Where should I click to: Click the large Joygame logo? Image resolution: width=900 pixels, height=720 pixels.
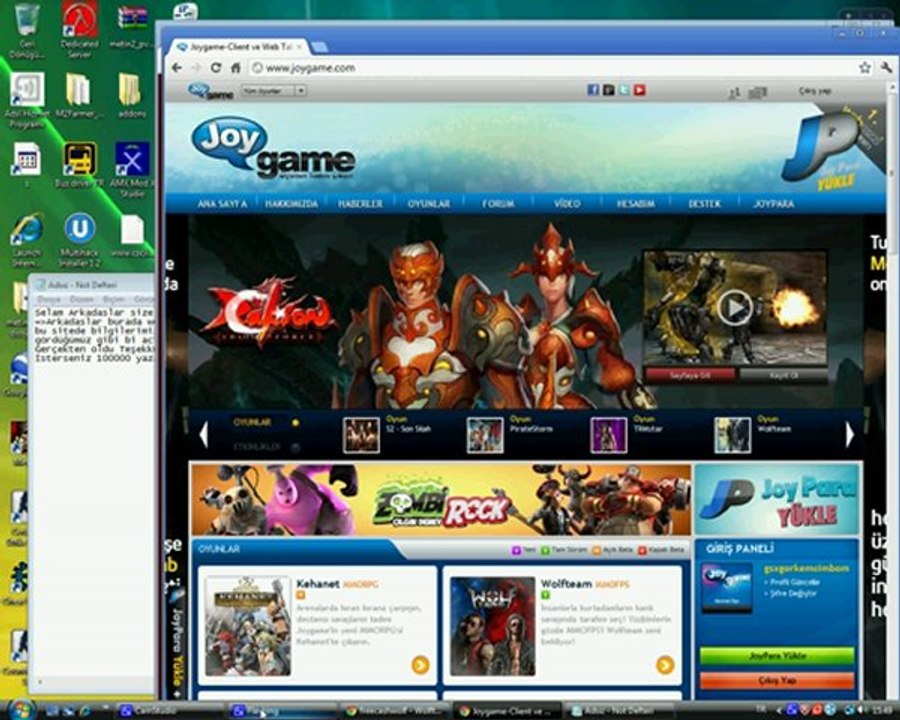point(273,148)
